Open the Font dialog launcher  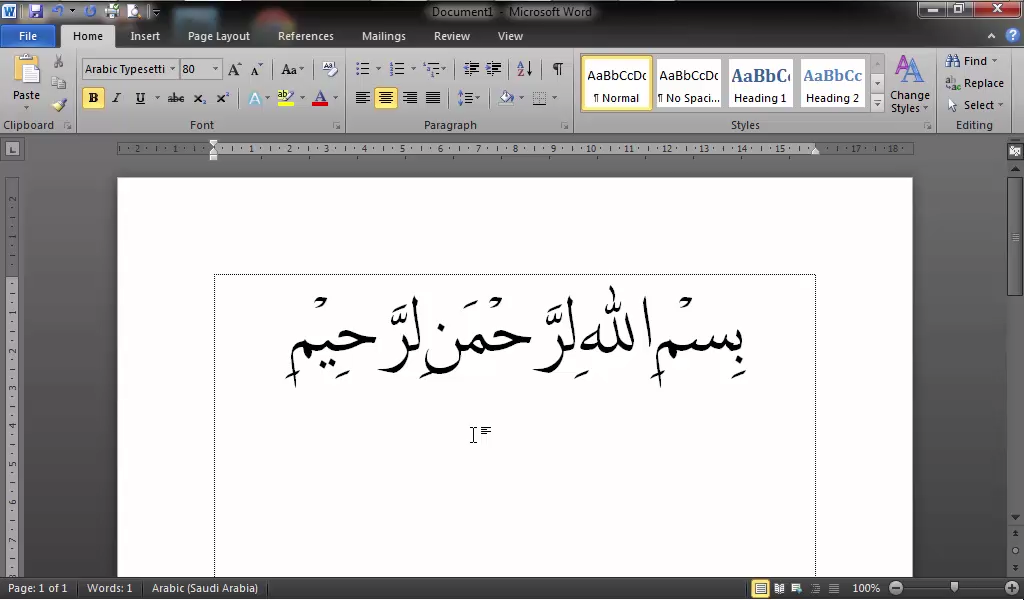pyautogui.click(x=337, y=125)
